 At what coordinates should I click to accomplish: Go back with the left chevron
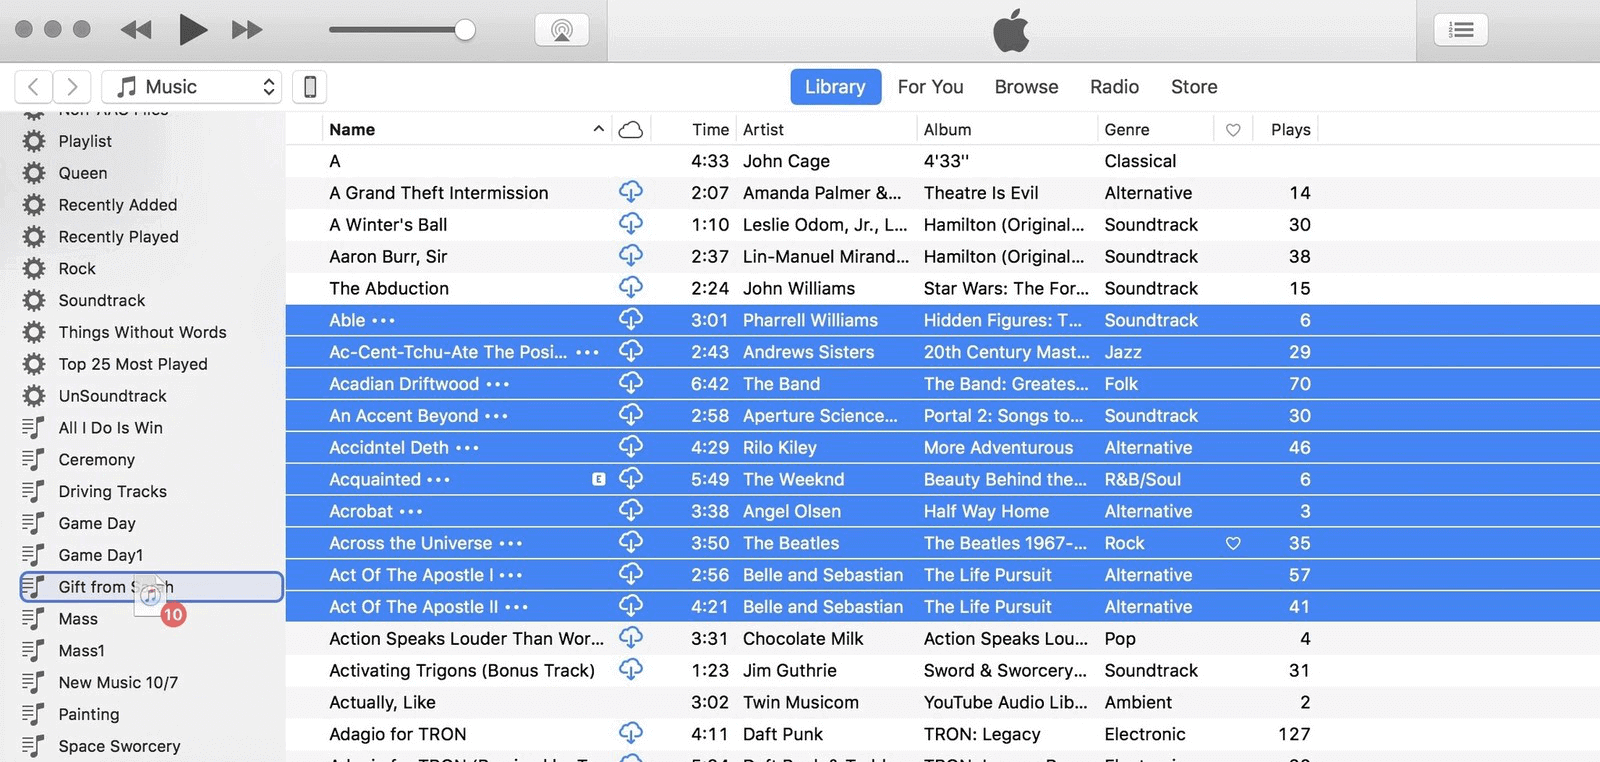click(x=33, y=87)
